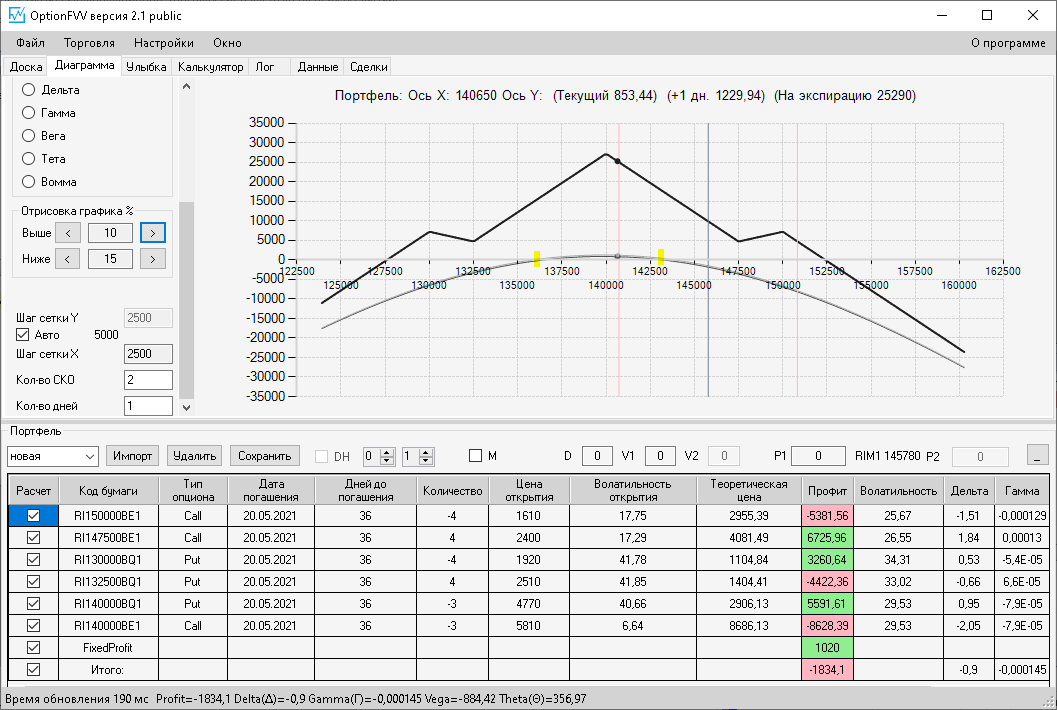
Task: Open О программе menu item
Action: coord(1008,43)
